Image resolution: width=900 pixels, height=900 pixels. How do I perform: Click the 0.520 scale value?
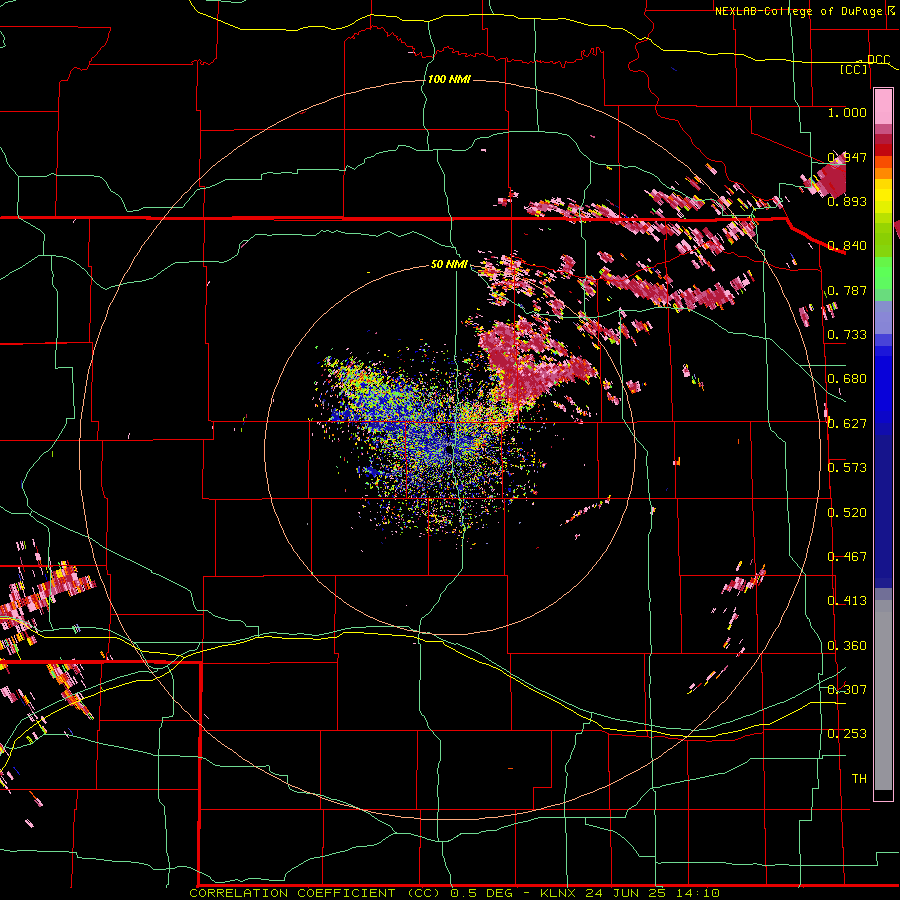(847, 513)
